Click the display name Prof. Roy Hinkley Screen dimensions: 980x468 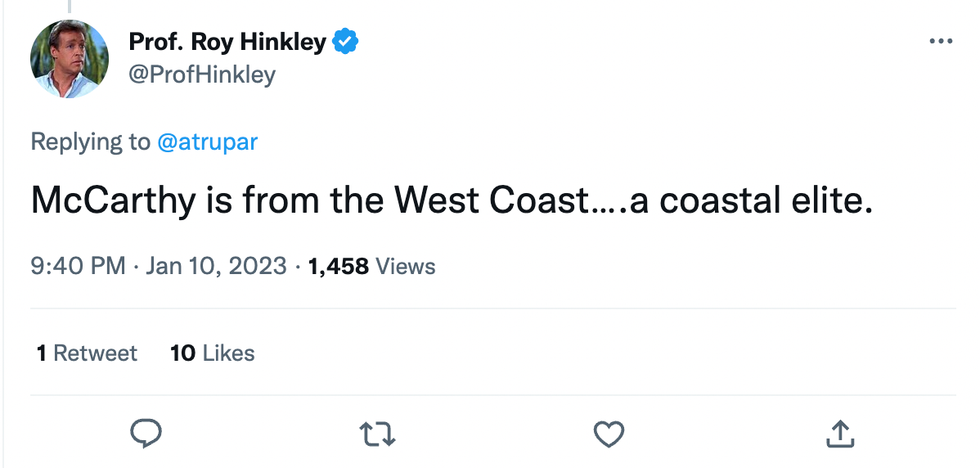(227, 42)
